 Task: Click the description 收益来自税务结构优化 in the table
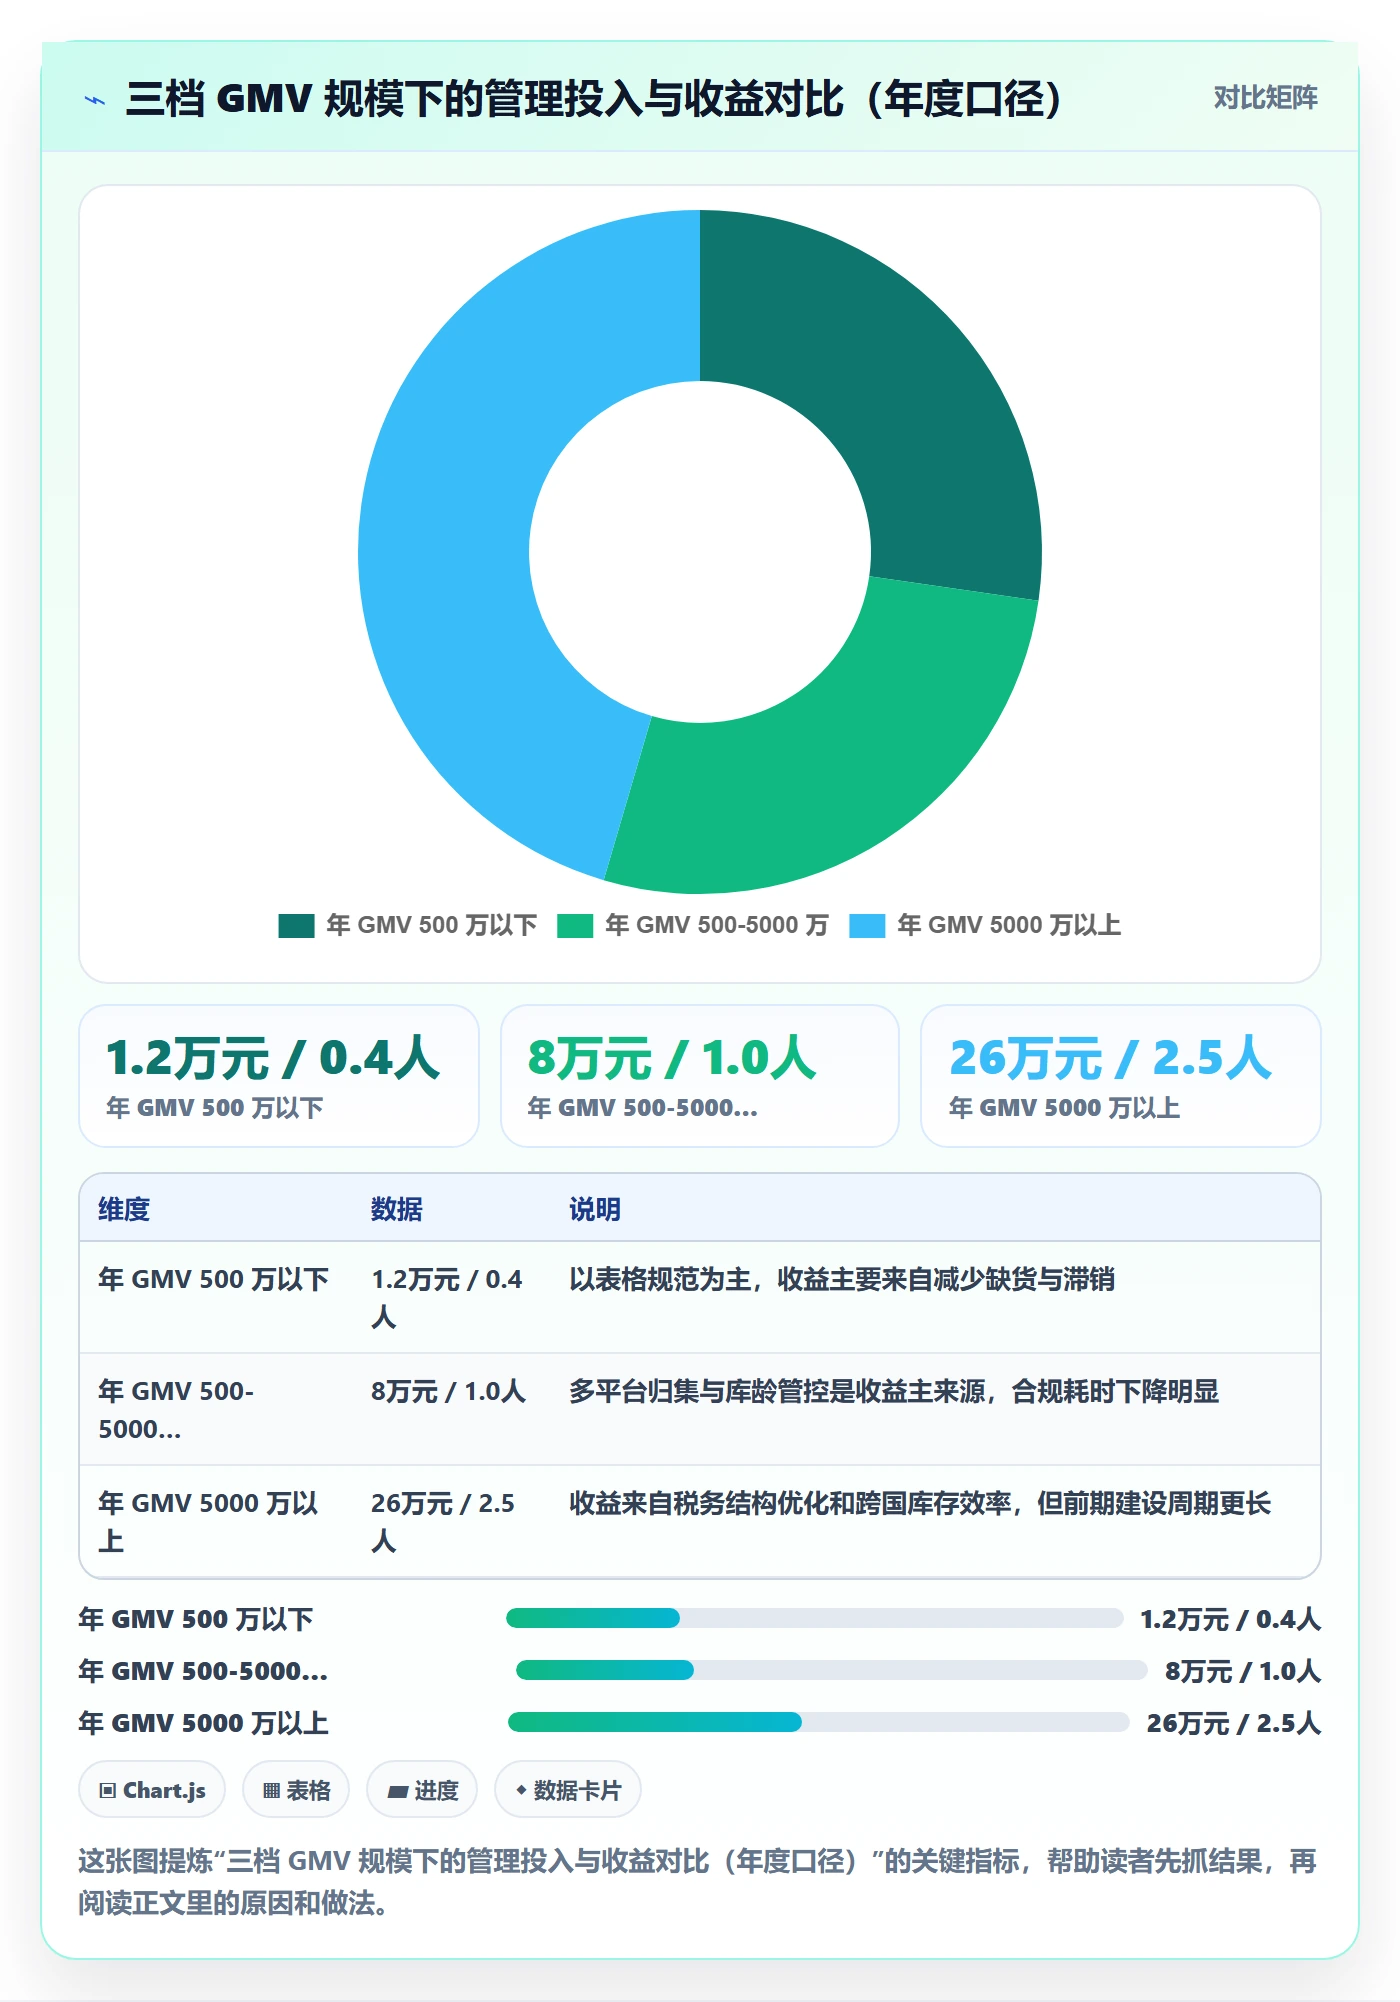click(920, 1503)
